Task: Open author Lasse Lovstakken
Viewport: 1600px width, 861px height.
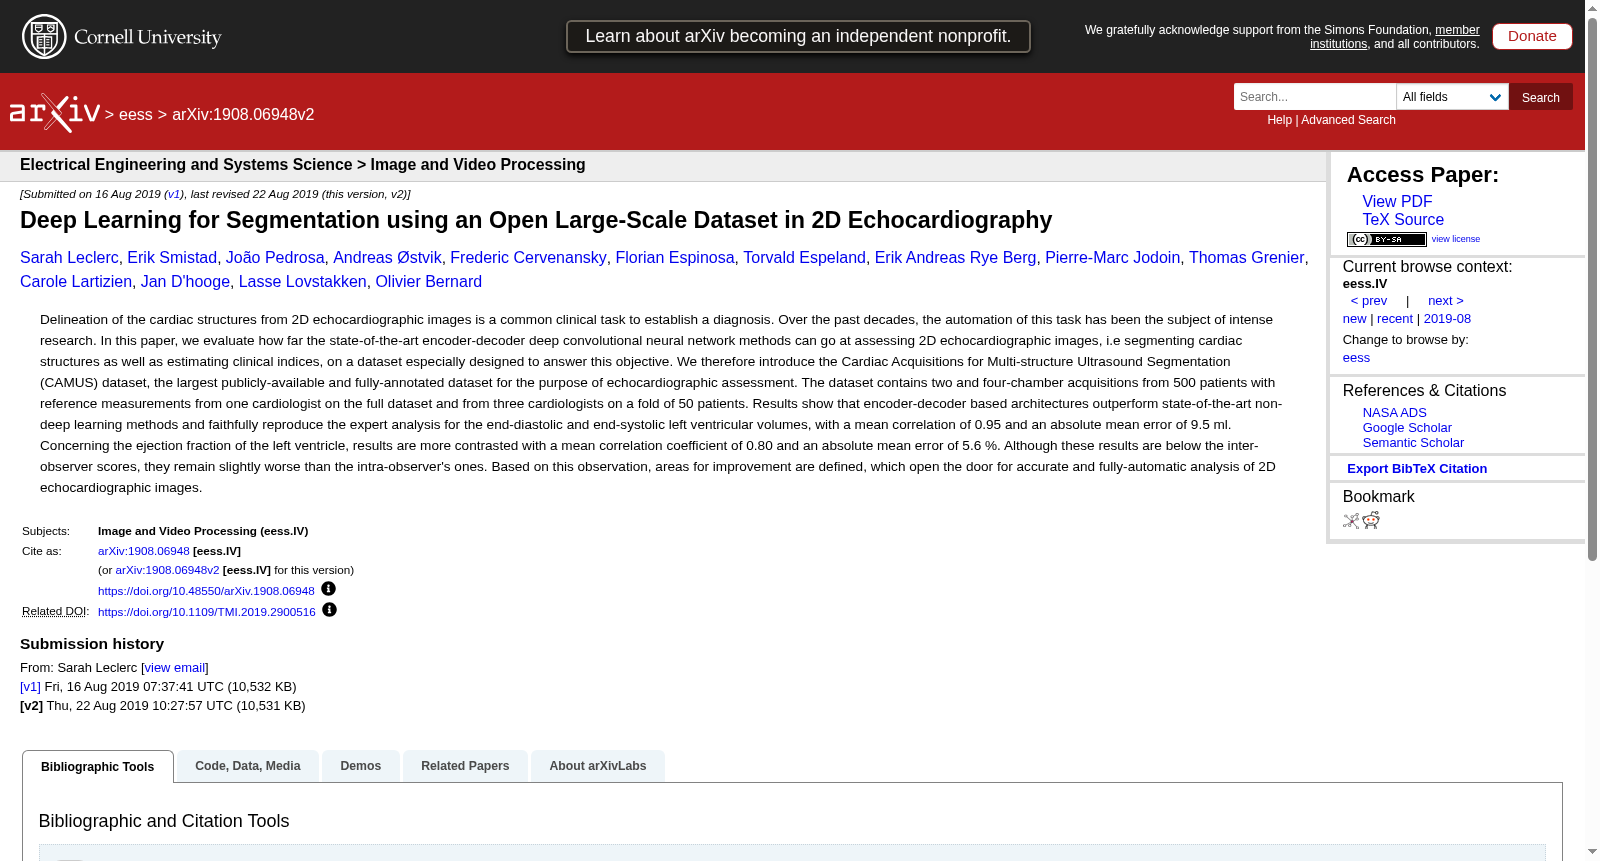Action: 302,282
